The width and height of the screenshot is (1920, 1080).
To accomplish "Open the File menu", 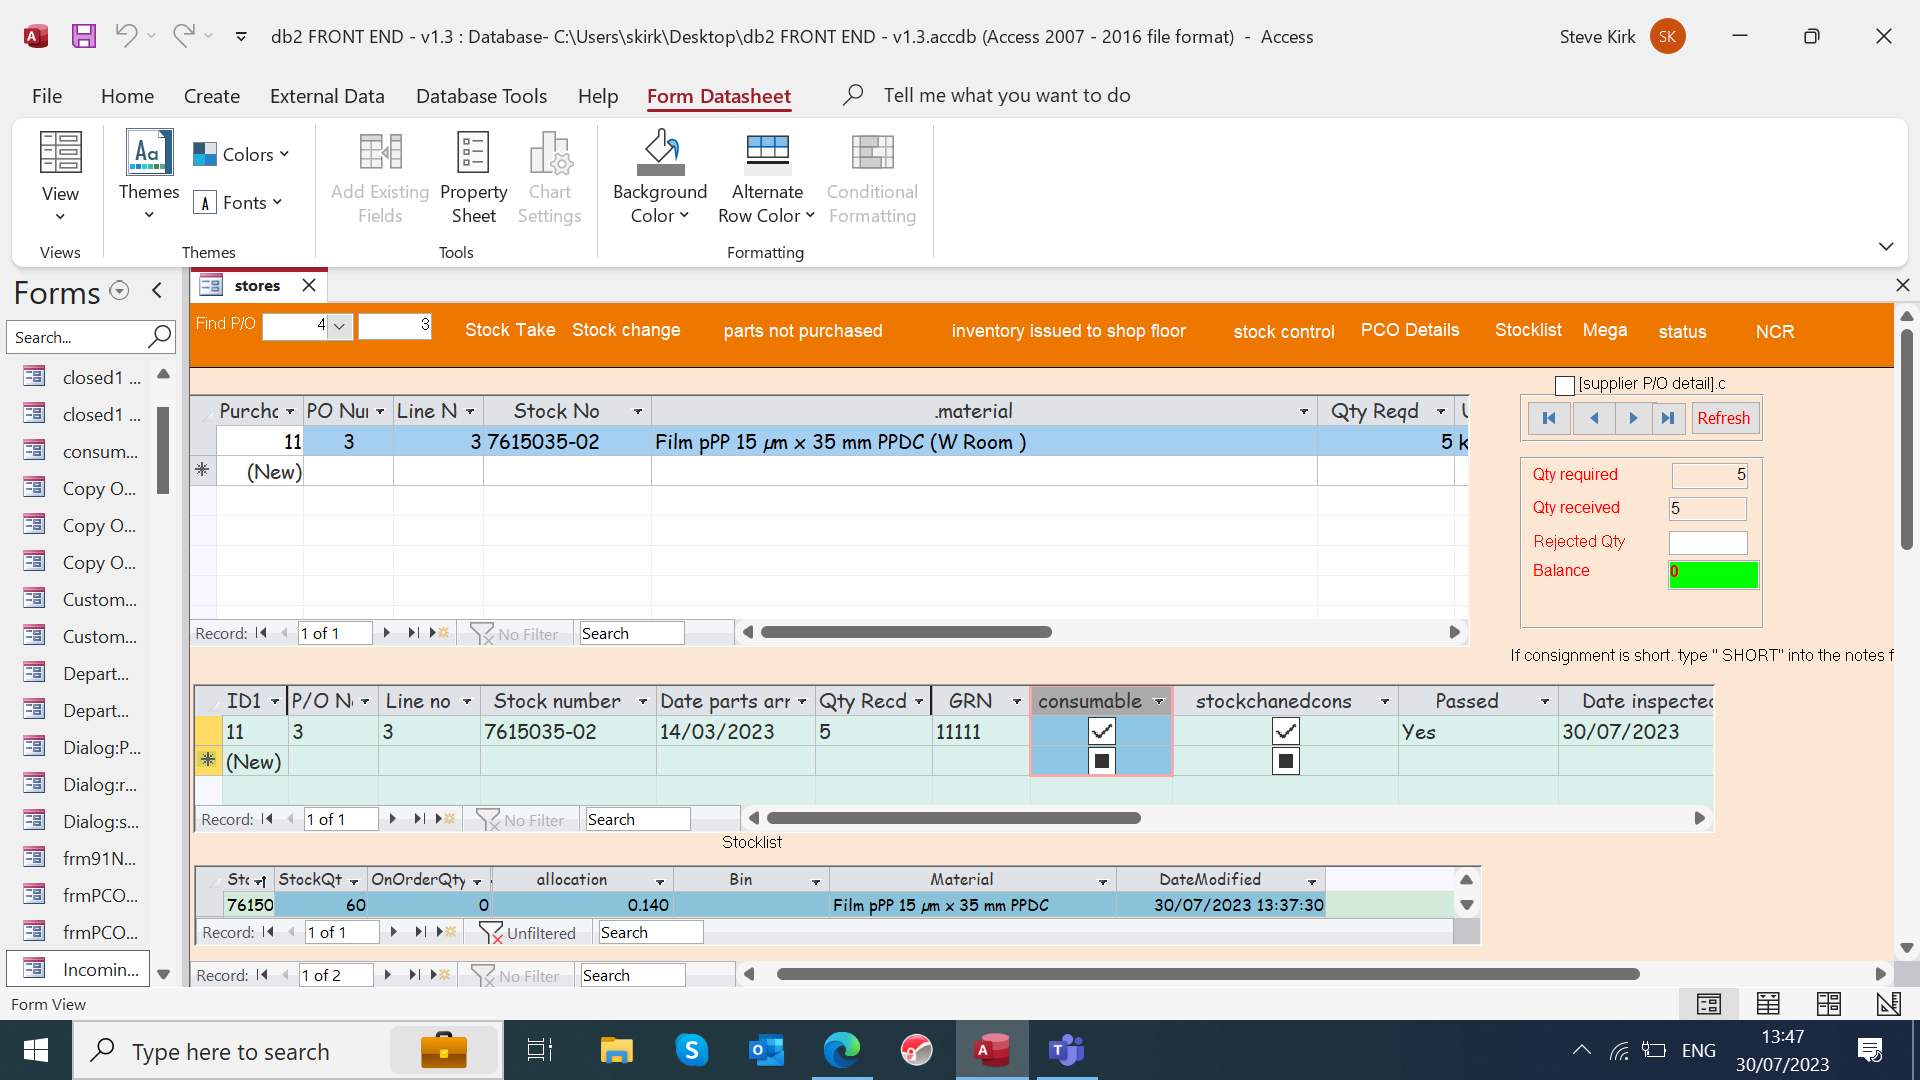I will pyautogui.click(x=47, y=96).
